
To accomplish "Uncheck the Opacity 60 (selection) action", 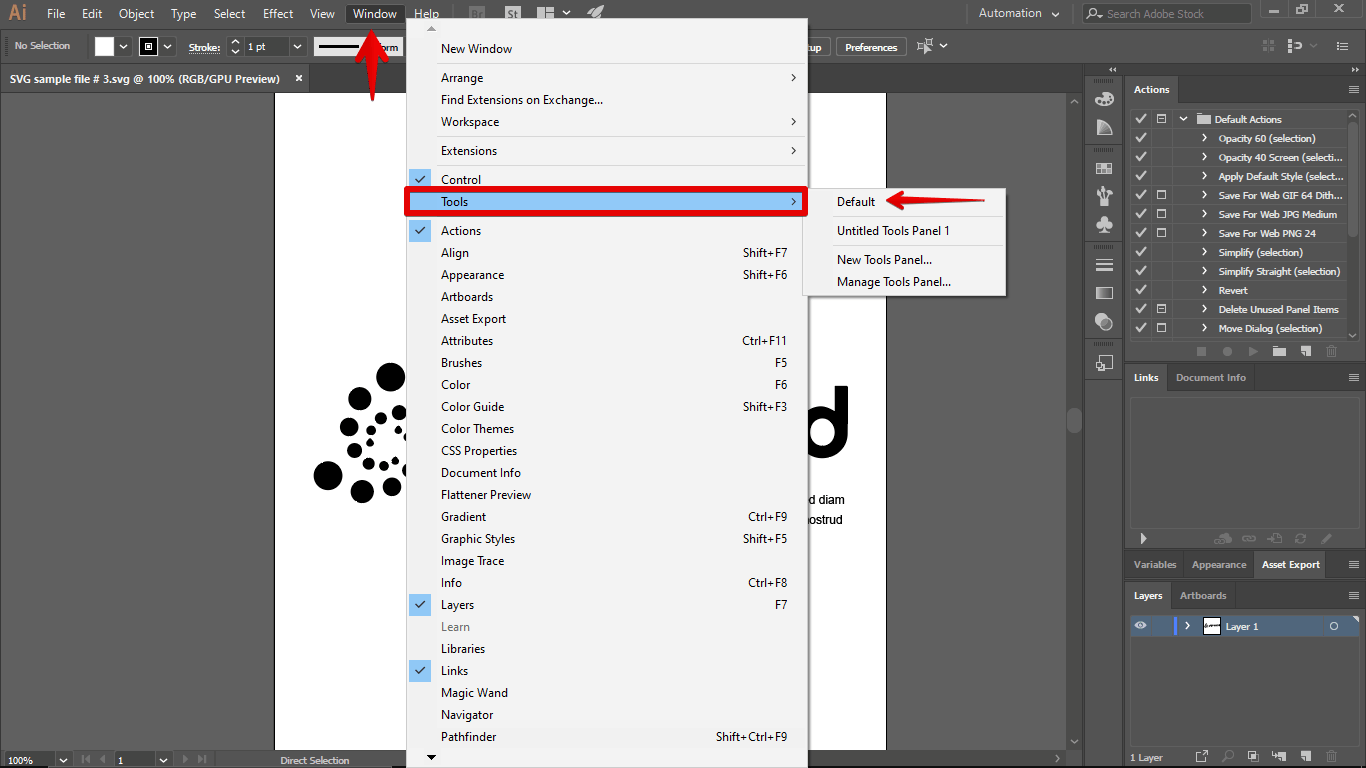I will pos(1141,137).
